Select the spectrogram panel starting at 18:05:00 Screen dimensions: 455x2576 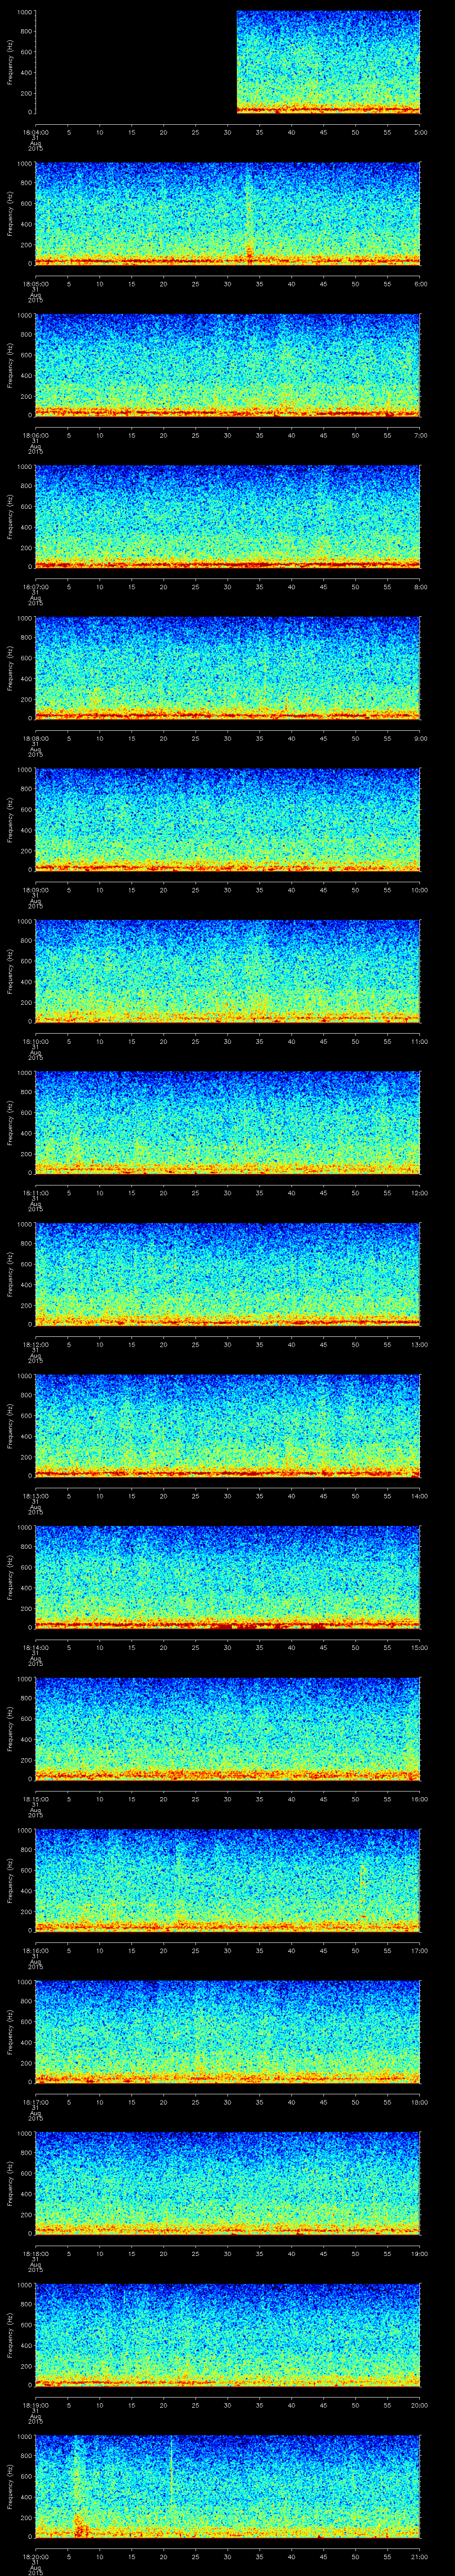click(228, 214)
